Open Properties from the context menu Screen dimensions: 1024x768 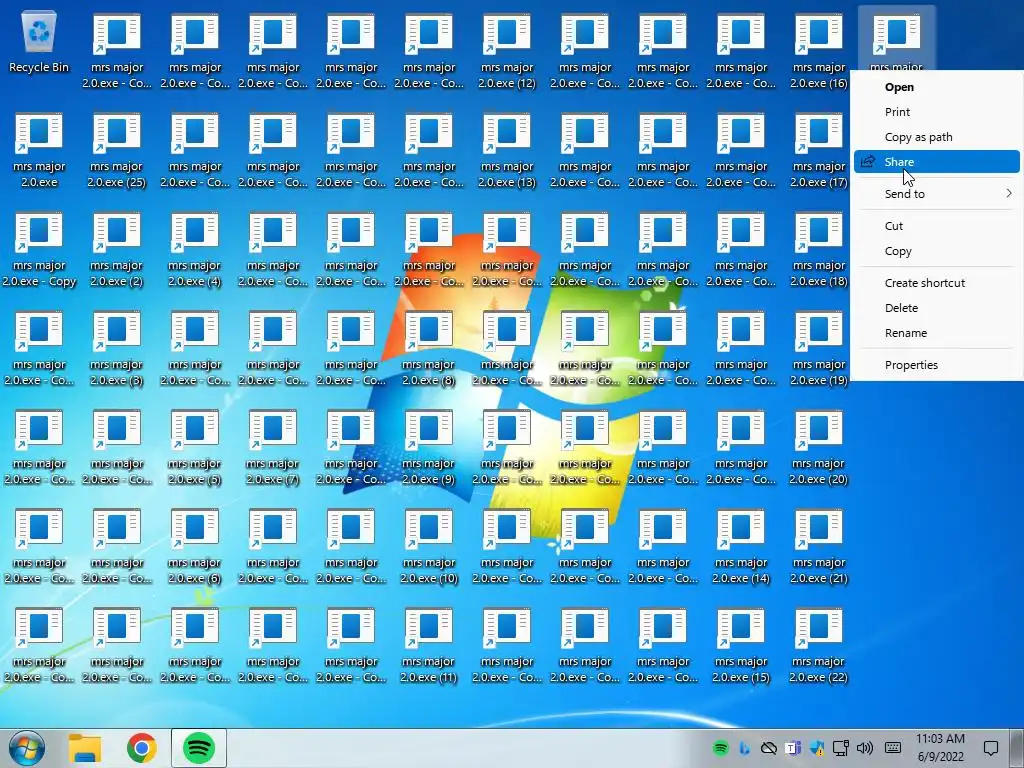coord(937,364)
